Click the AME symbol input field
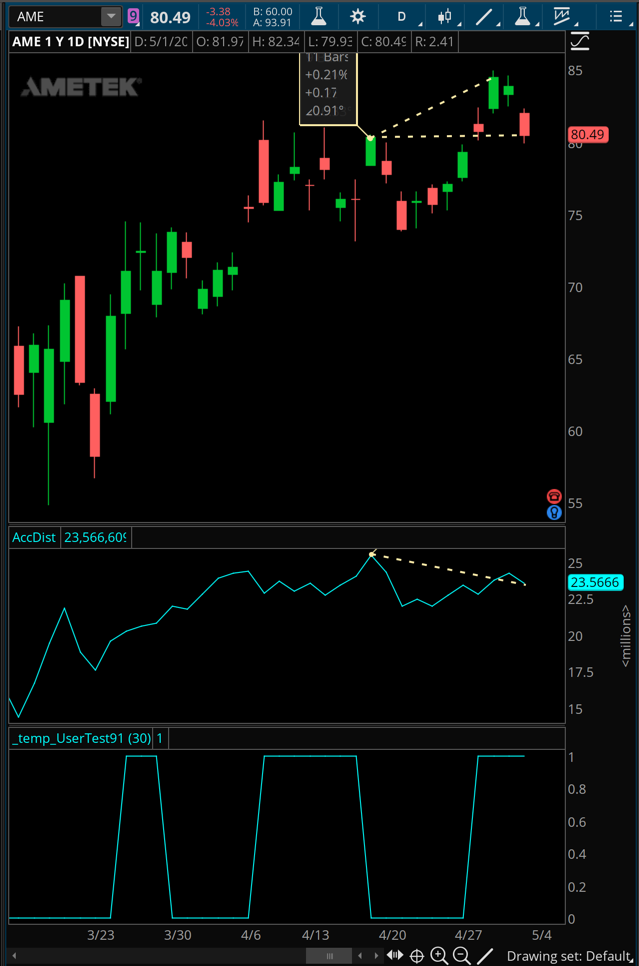The image size is (639, 966). click(55, 17)
